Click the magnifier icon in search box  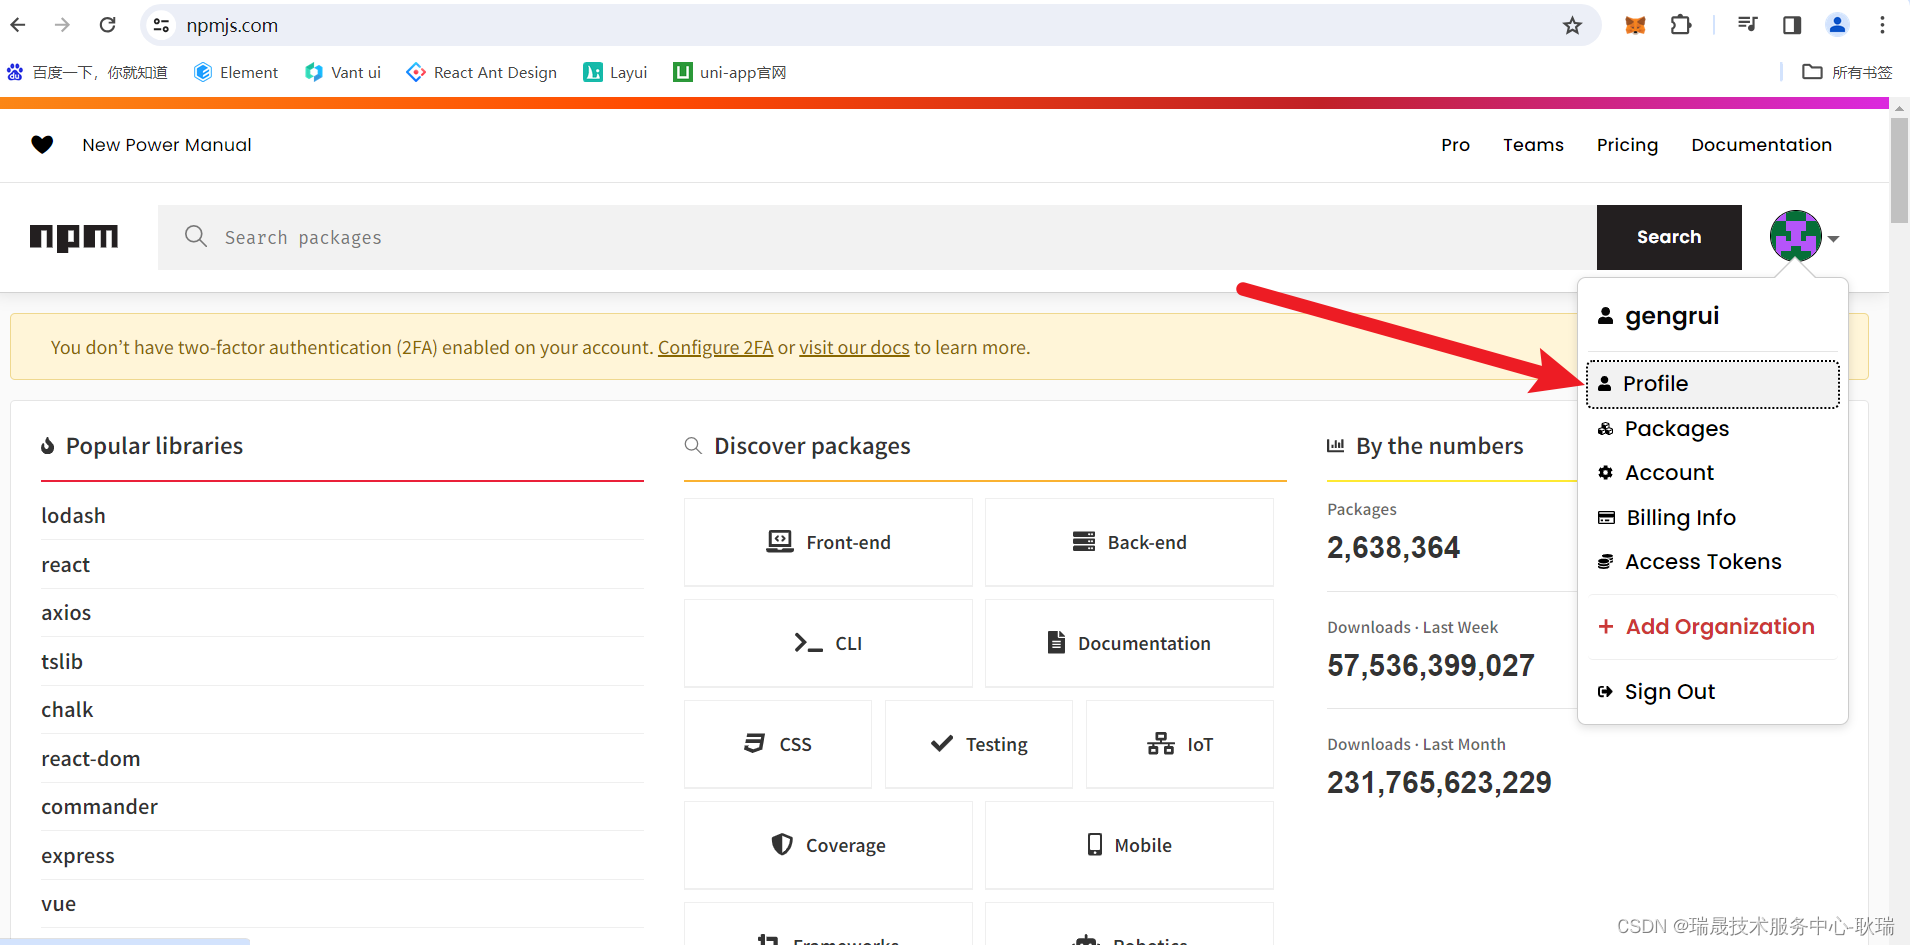tap(196, 236)
